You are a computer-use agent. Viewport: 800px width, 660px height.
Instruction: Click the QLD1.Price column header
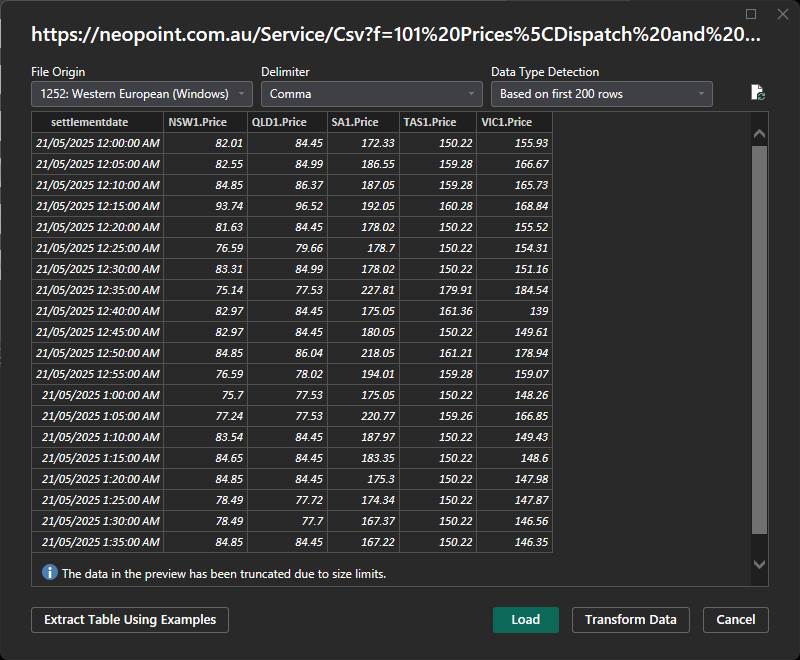coord(286,122)
